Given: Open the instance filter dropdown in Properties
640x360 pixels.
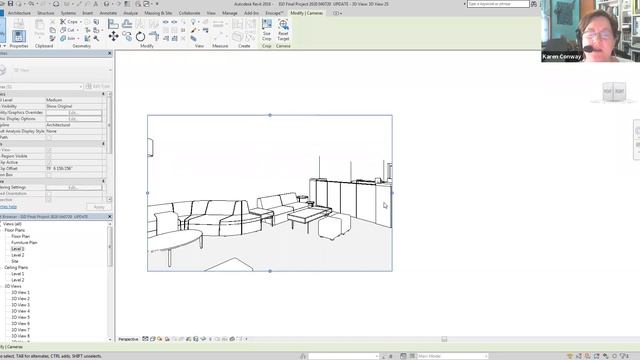Looking at the screenshot, I should pyautogui.click(x=80, y=87).
